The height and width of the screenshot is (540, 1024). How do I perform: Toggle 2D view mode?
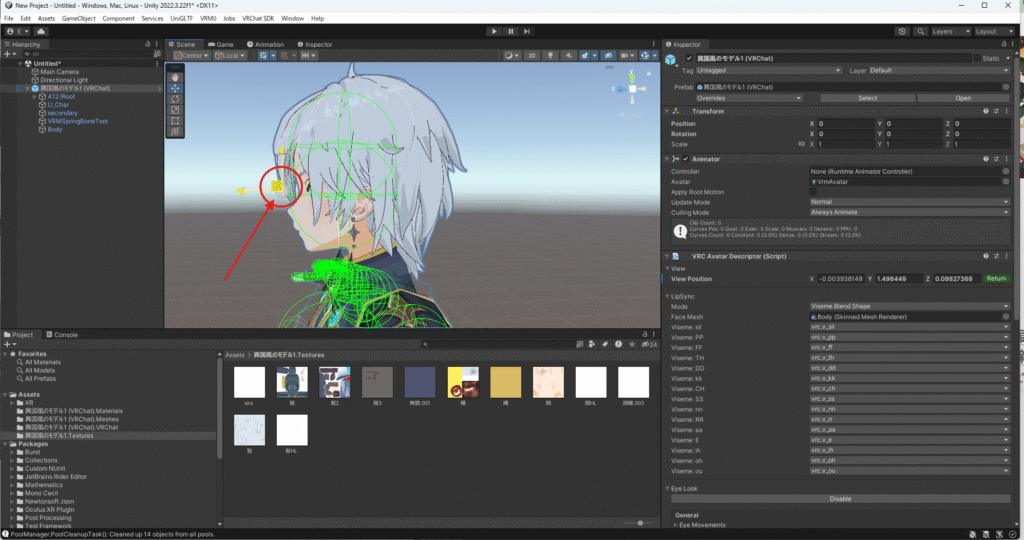[532, 56]
